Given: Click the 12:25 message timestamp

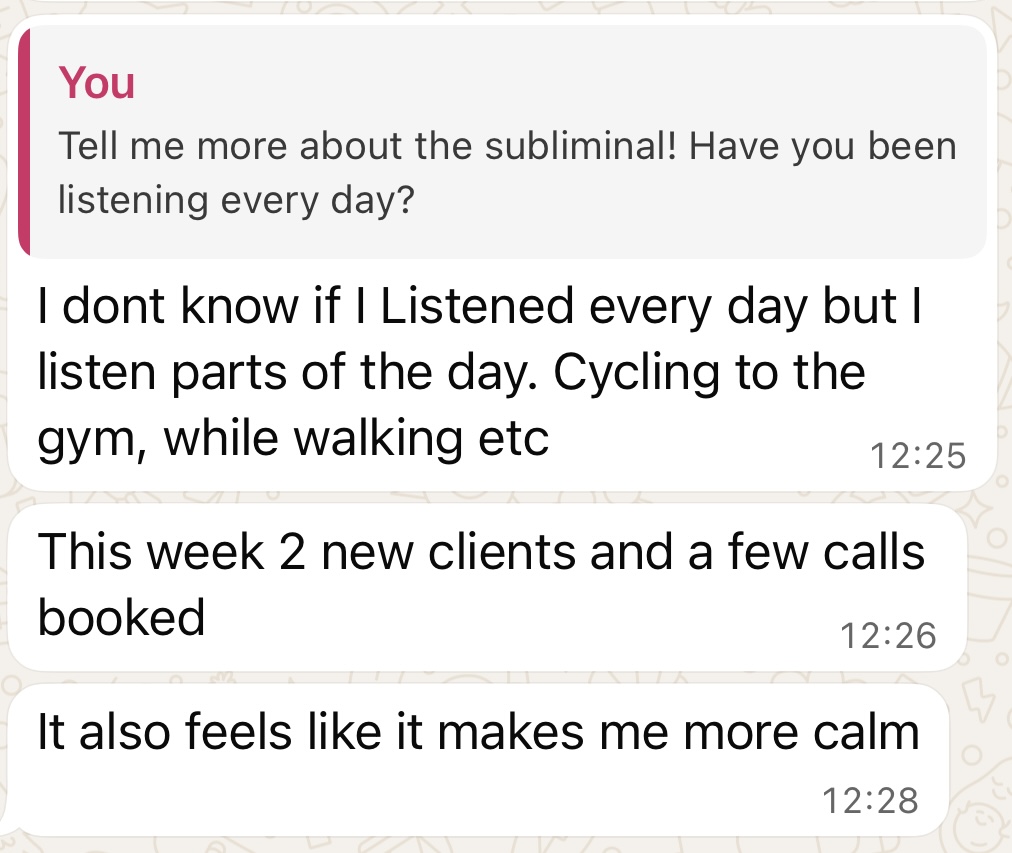Looking at the screenshot, I should click(x=917, y=455).
